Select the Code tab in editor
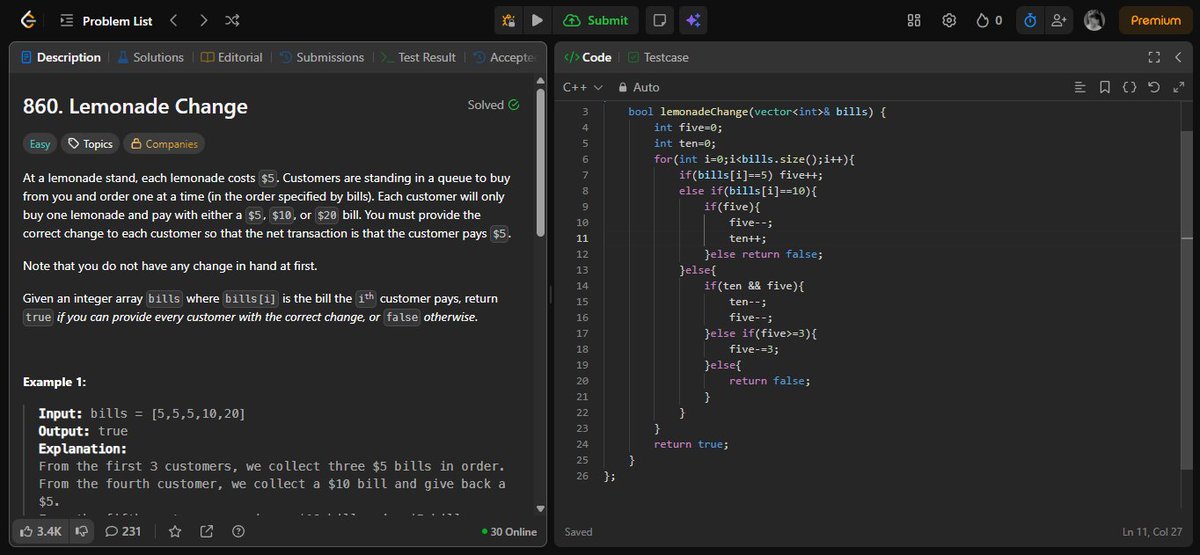Viewport: 1200px width, 555px height. [x=588, y=57]
